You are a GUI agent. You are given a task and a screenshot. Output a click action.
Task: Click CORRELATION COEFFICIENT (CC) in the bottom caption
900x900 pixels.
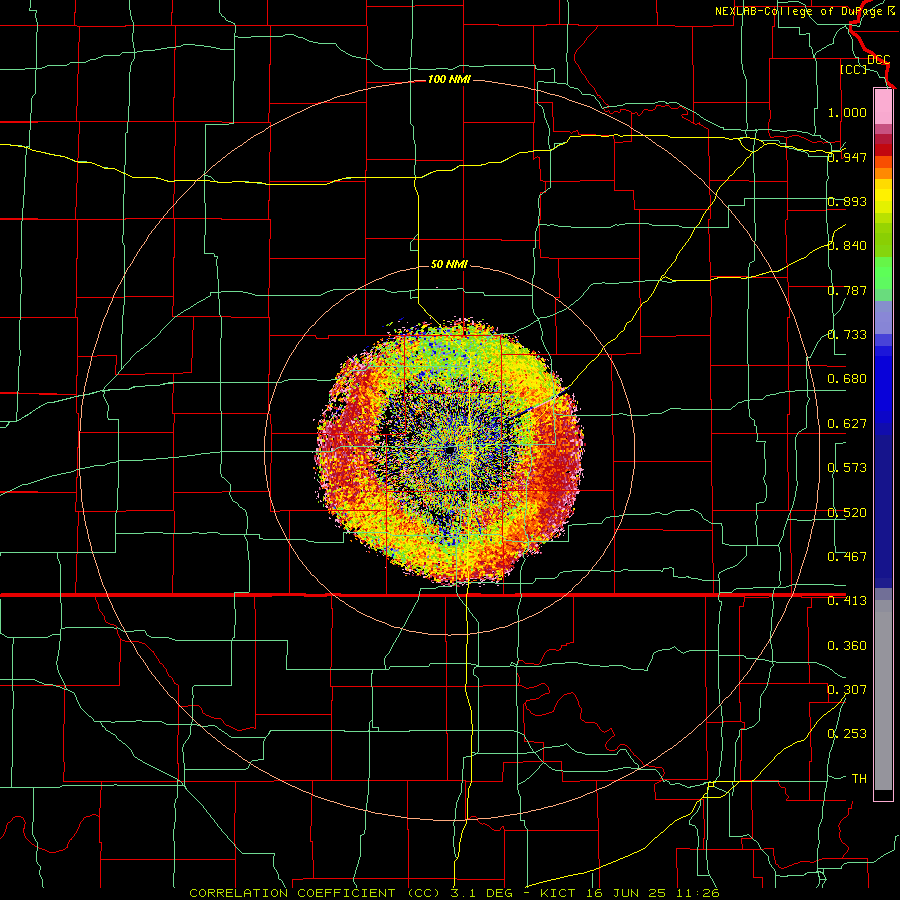[315, 893]
